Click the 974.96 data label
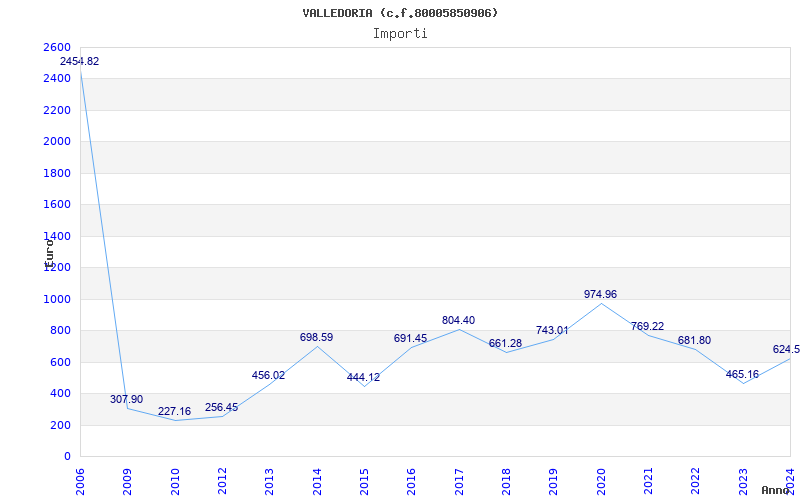The width and height of the screenshot is (800, 500). 601,294
